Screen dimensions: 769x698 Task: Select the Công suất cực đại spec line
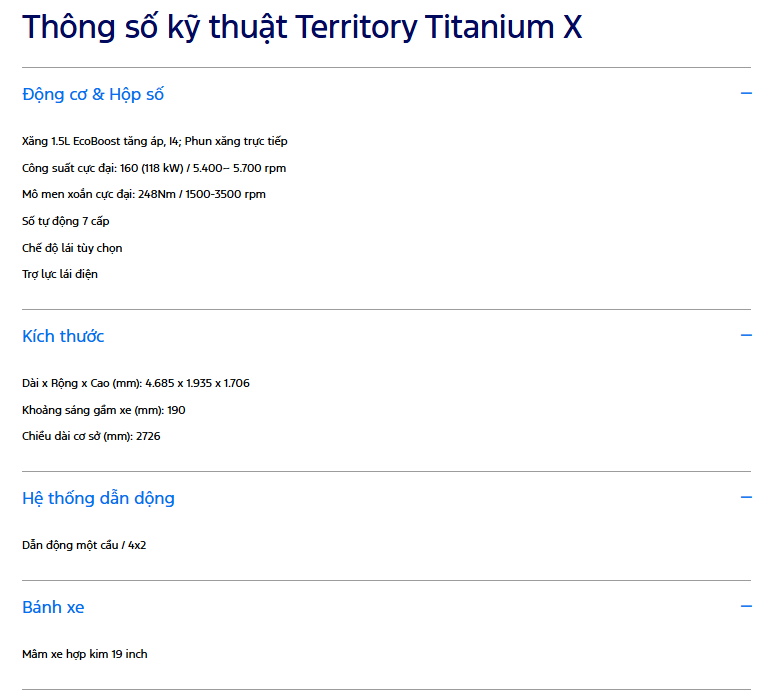click(x=154, y=168)
